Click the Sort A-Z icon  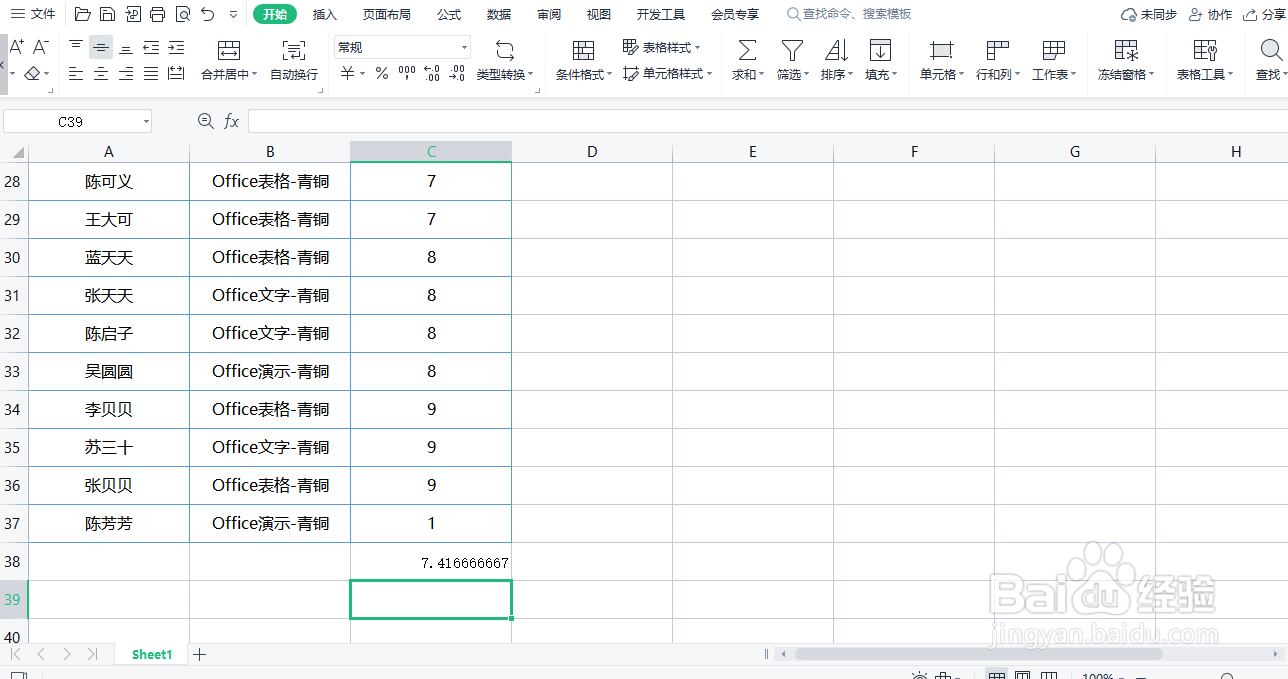point(836,50)
